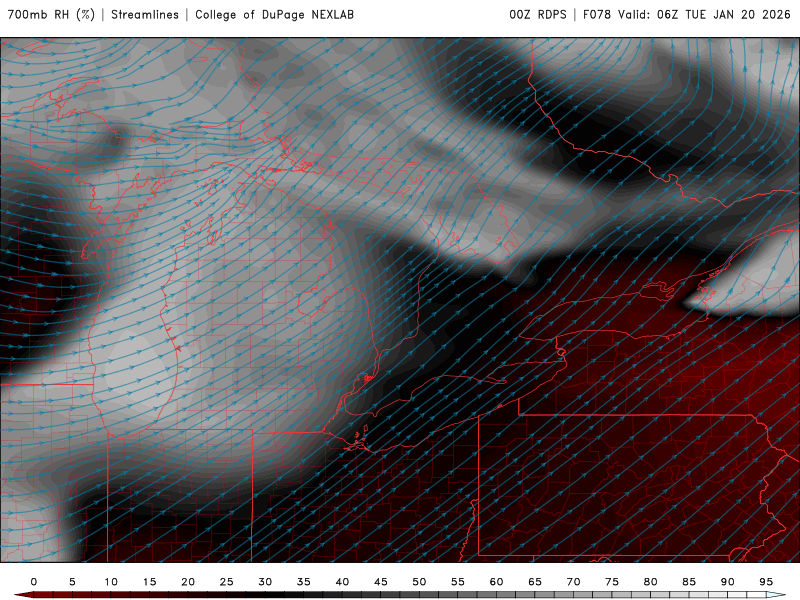The height and width of the screenshot is (600, 800).
Task: Click the "80" colorbar scale label
Action: 651,582
